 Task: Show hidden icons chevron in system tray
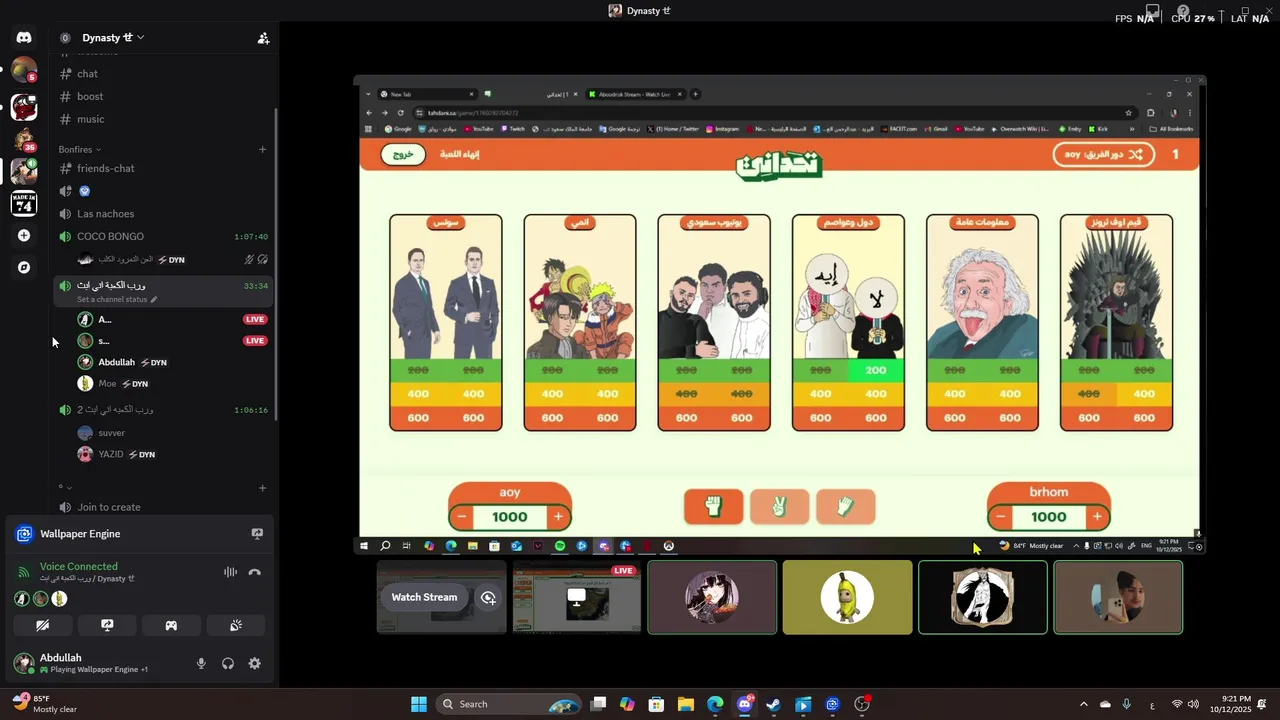1083,704
